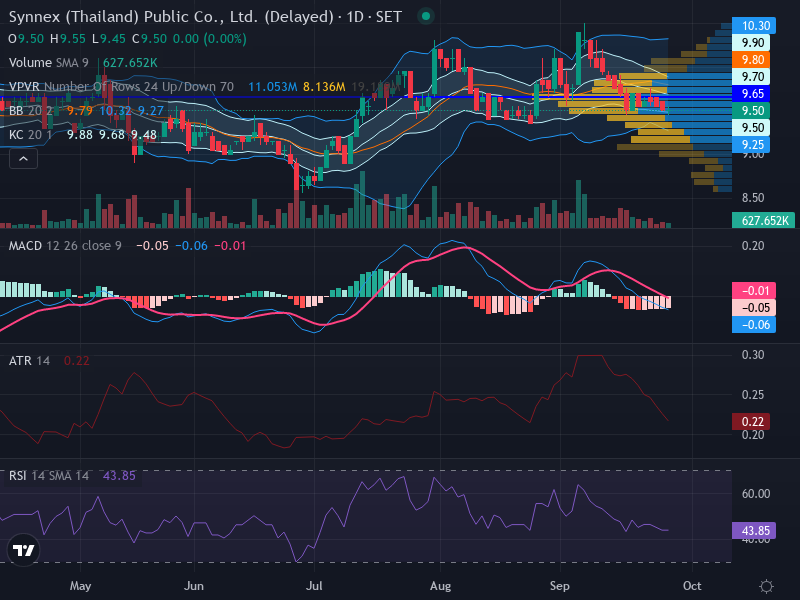Select the MACD 12 26 close 9 legend
The width and height of the screenshot is (800, 600).
pos(65,246)
